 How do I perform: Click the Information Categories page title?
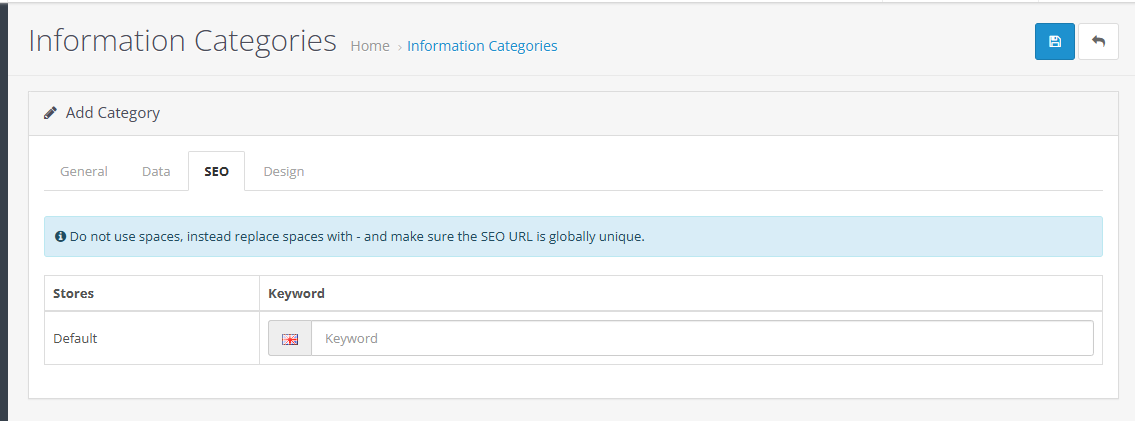(x=182, y=41)
